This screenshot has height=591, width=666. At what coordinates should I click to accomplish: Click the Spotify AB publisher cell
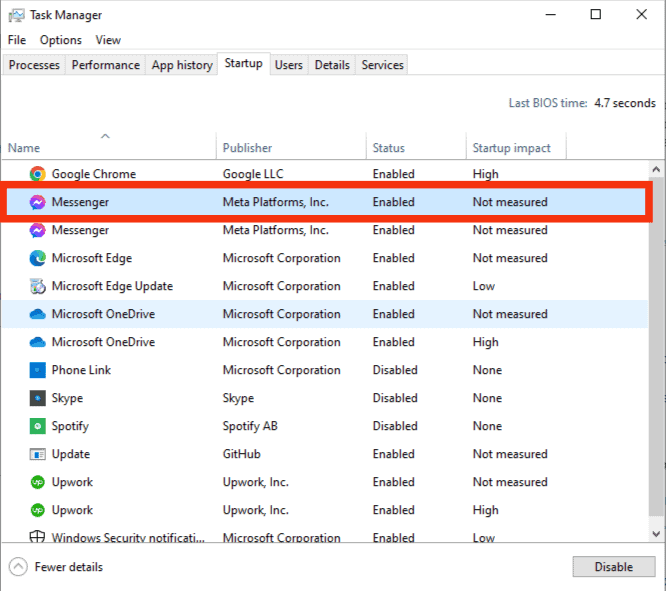pos(250,426)
